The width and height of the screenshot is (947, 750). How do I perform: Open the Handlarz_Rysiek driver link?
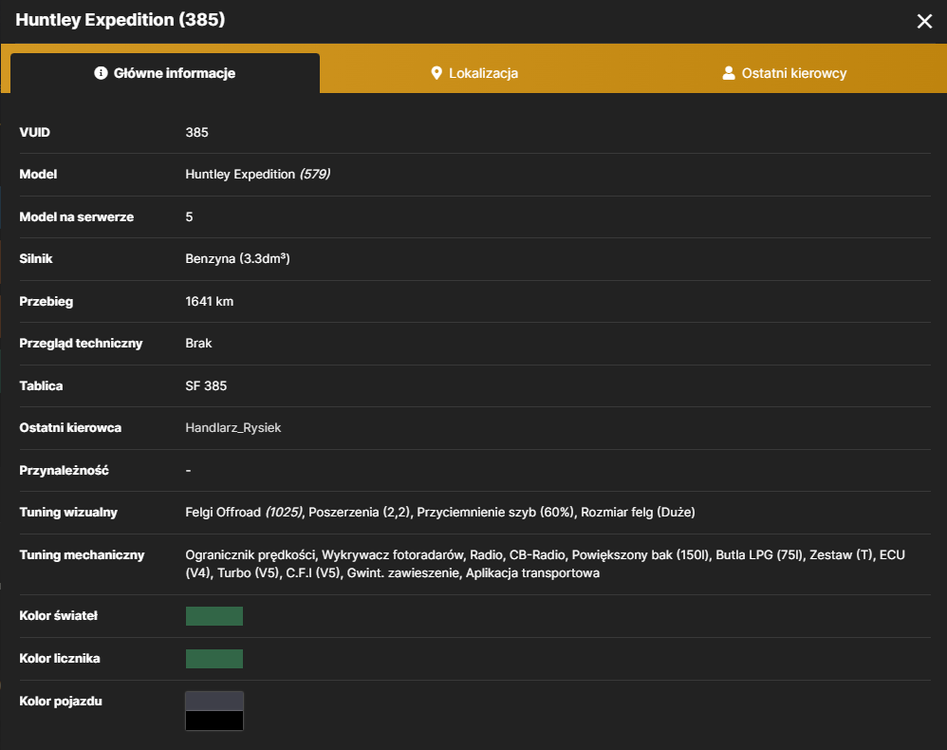point(233,428)
